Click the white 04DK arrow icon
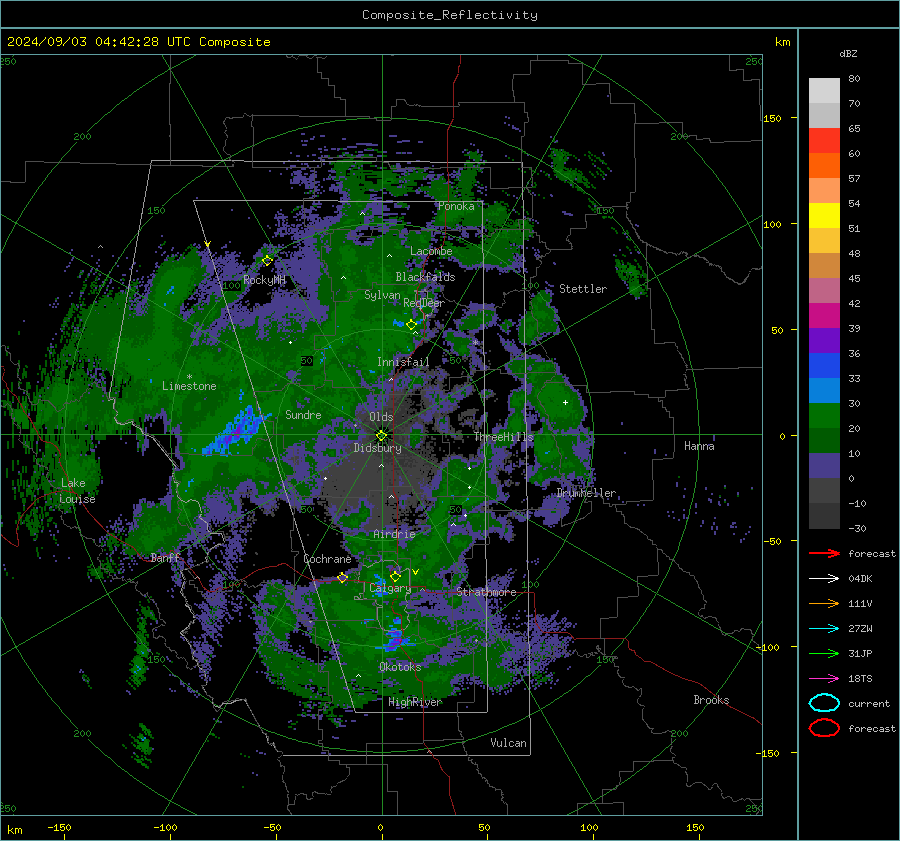The height and width of the screenshot is (841, 900). [824, 579]
